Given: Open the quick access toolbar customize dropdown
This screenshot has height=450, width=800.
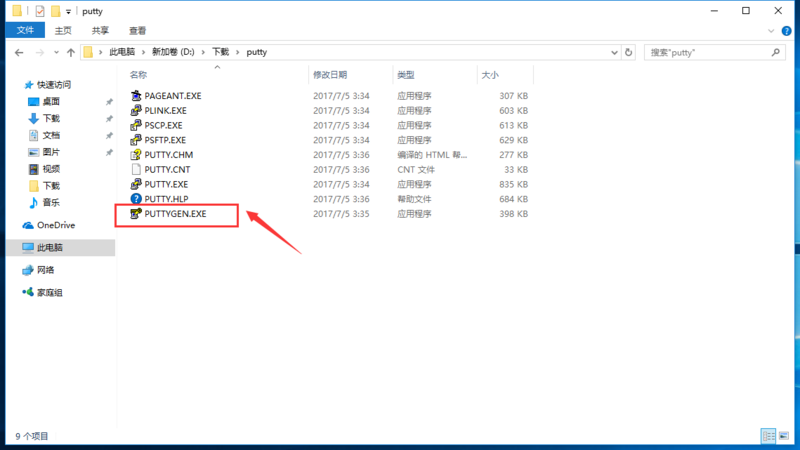Looking at the screenshot, I should 68,12.
